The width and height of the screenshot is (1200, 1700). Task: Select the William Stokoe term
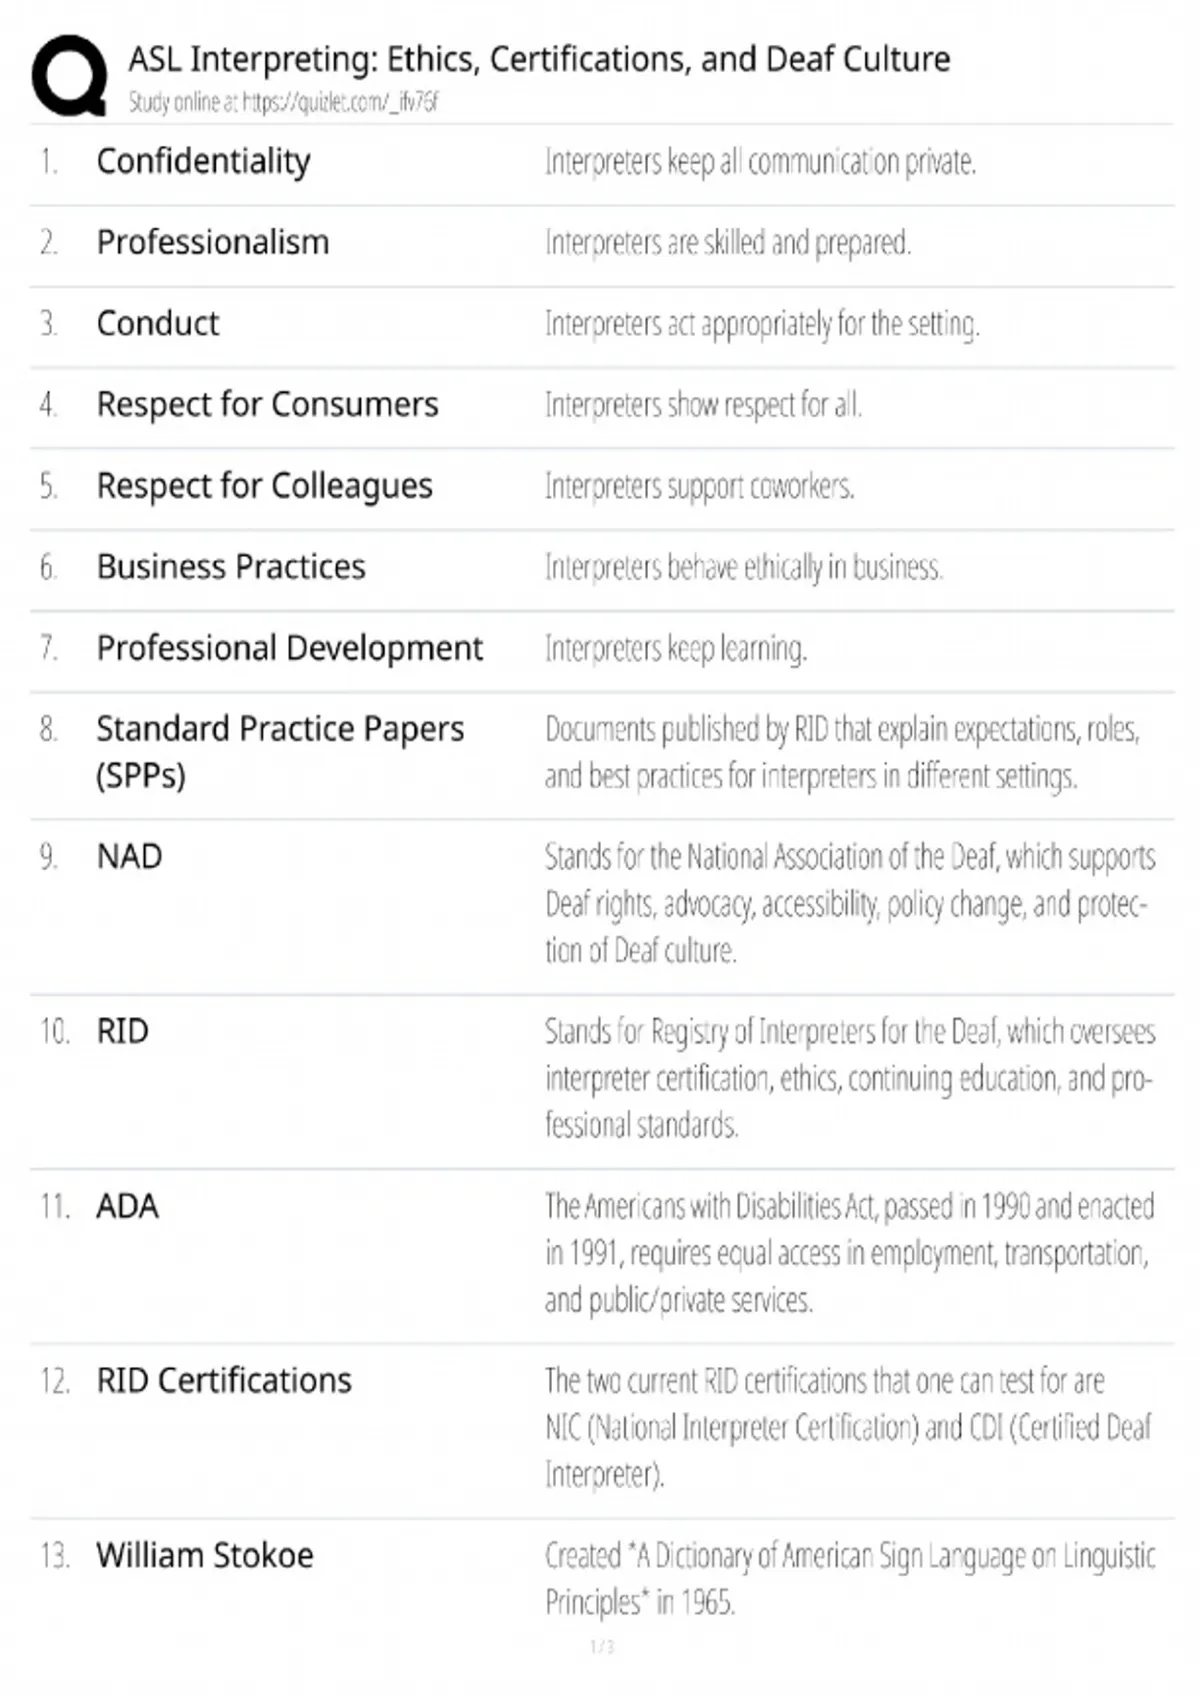[205, 1556]
